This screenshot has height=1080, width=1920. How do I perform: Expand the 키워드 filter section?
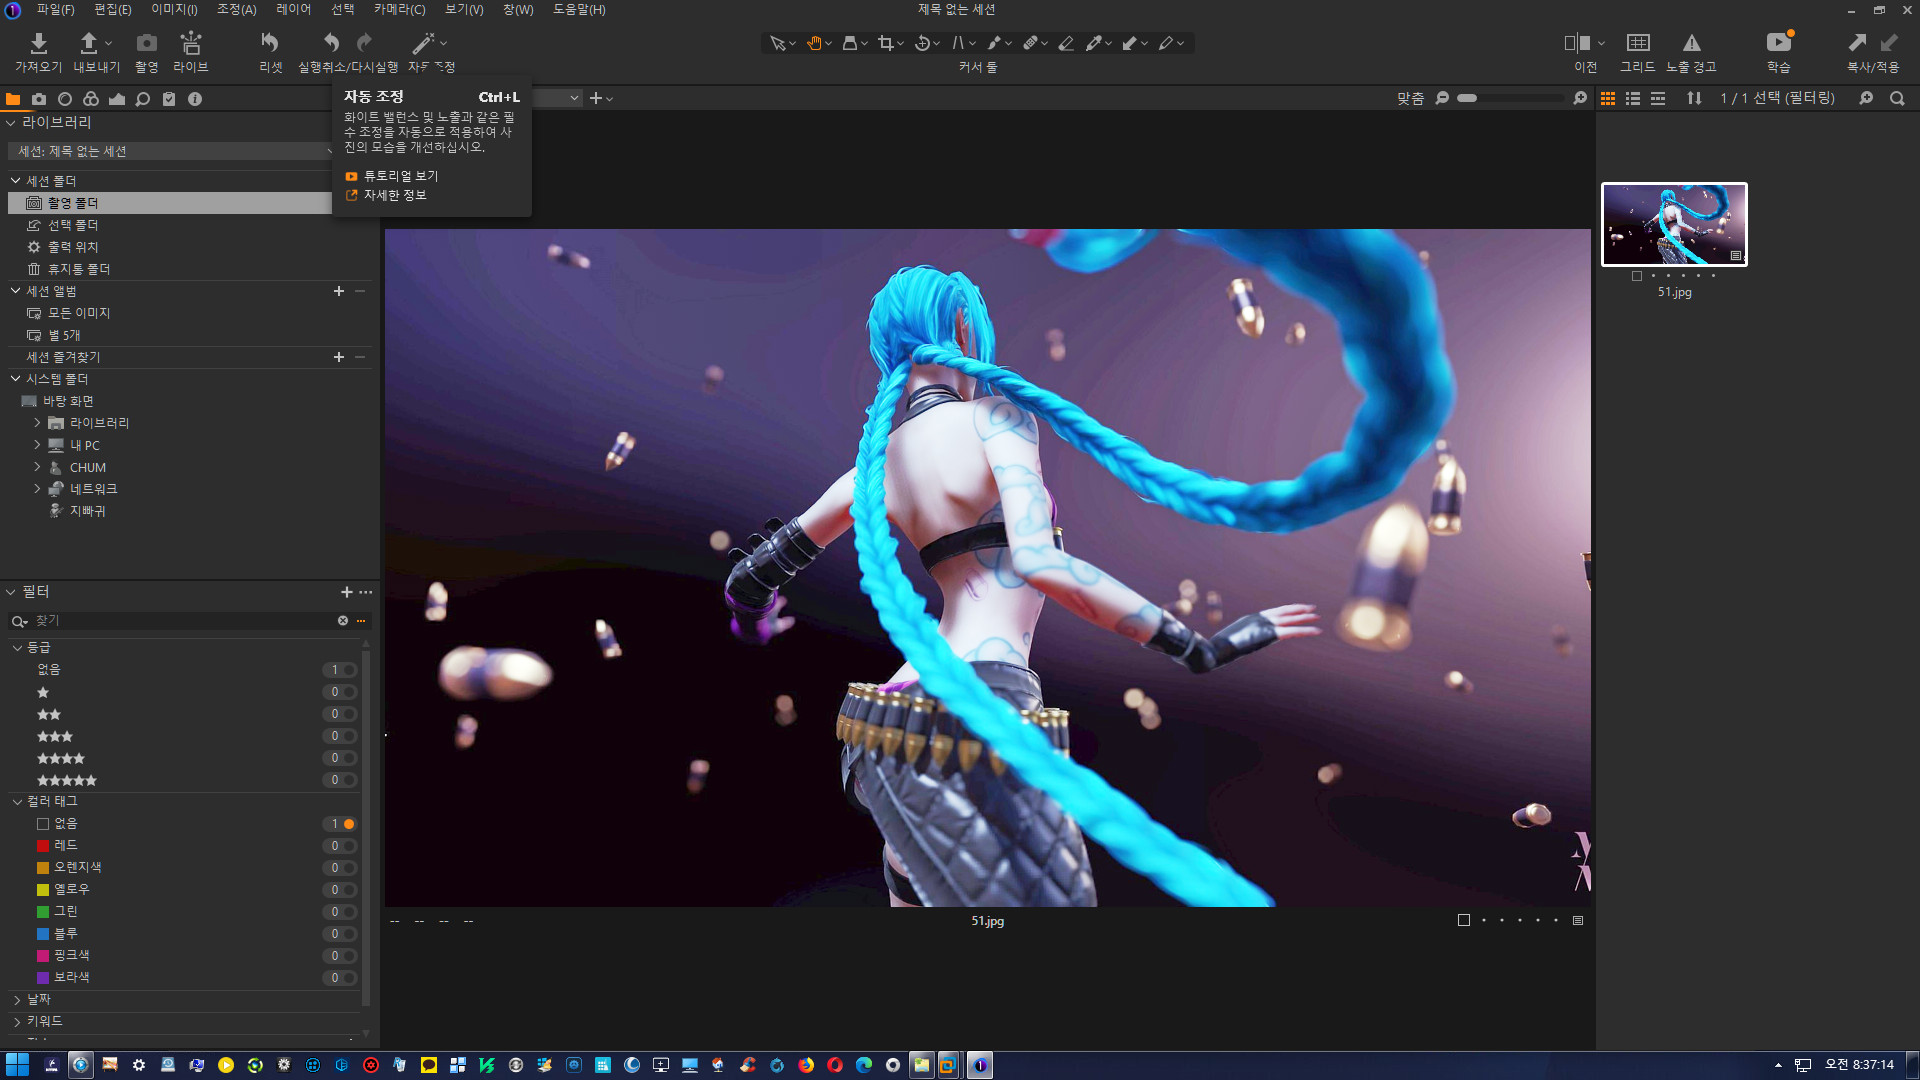click(17, 1022)
